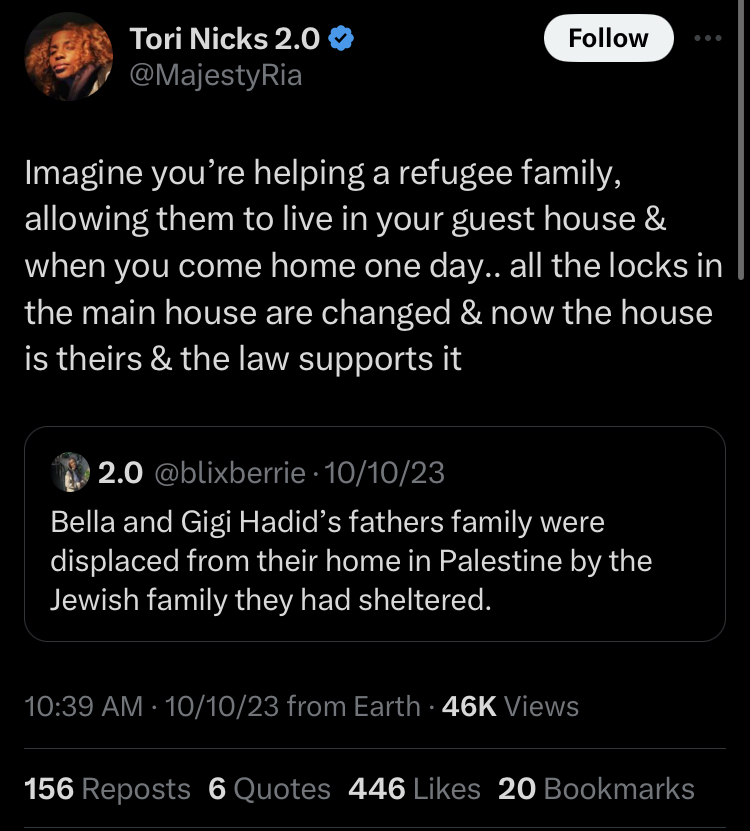Open the 20 Bookmarks count
750x831 pixels.
(x=596, y=788)
